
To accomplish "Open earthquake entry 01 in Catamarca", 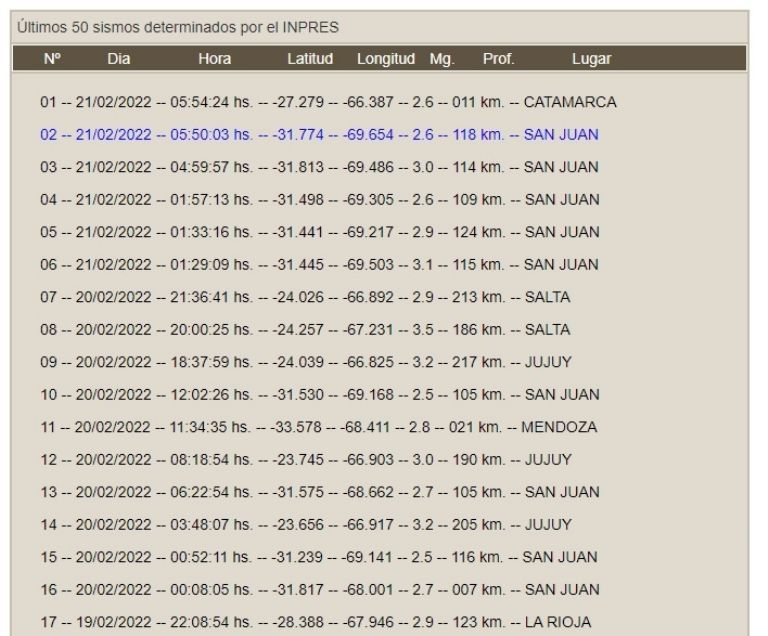I will (x=328, y=102).
